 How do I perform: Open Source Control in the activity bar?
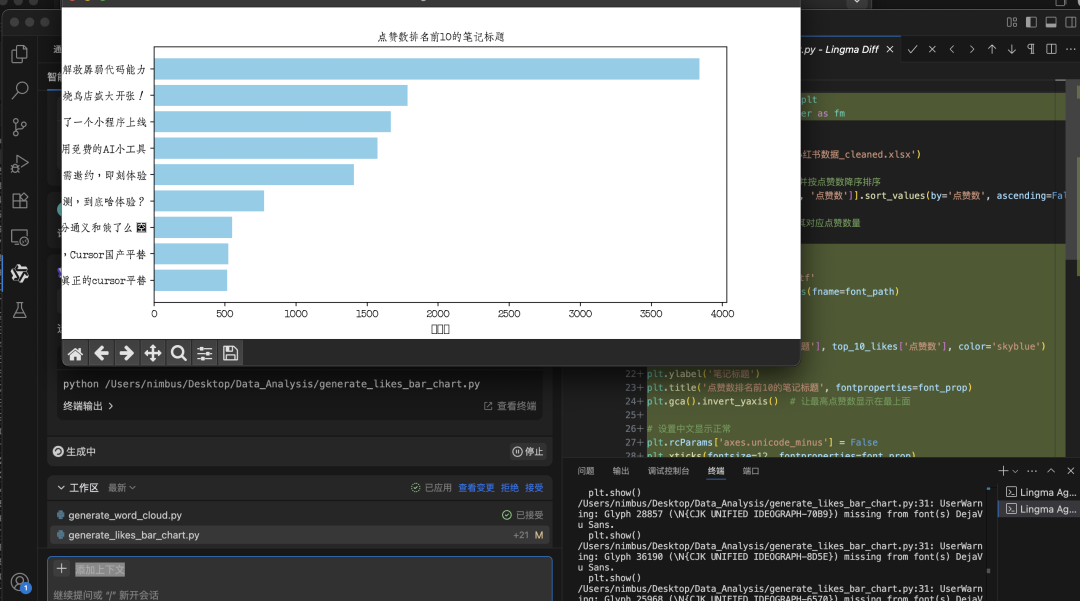pyautogui.click(x=19, y=127)
